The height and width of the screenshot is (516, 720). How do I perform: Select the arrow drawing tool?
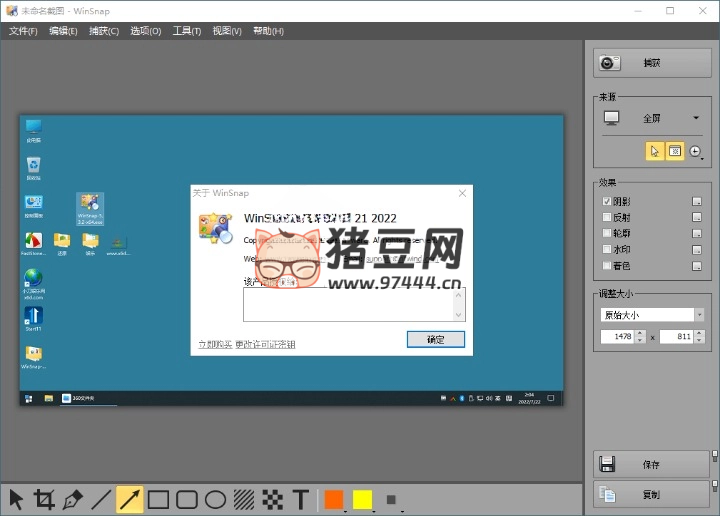(x=130, y=499)
